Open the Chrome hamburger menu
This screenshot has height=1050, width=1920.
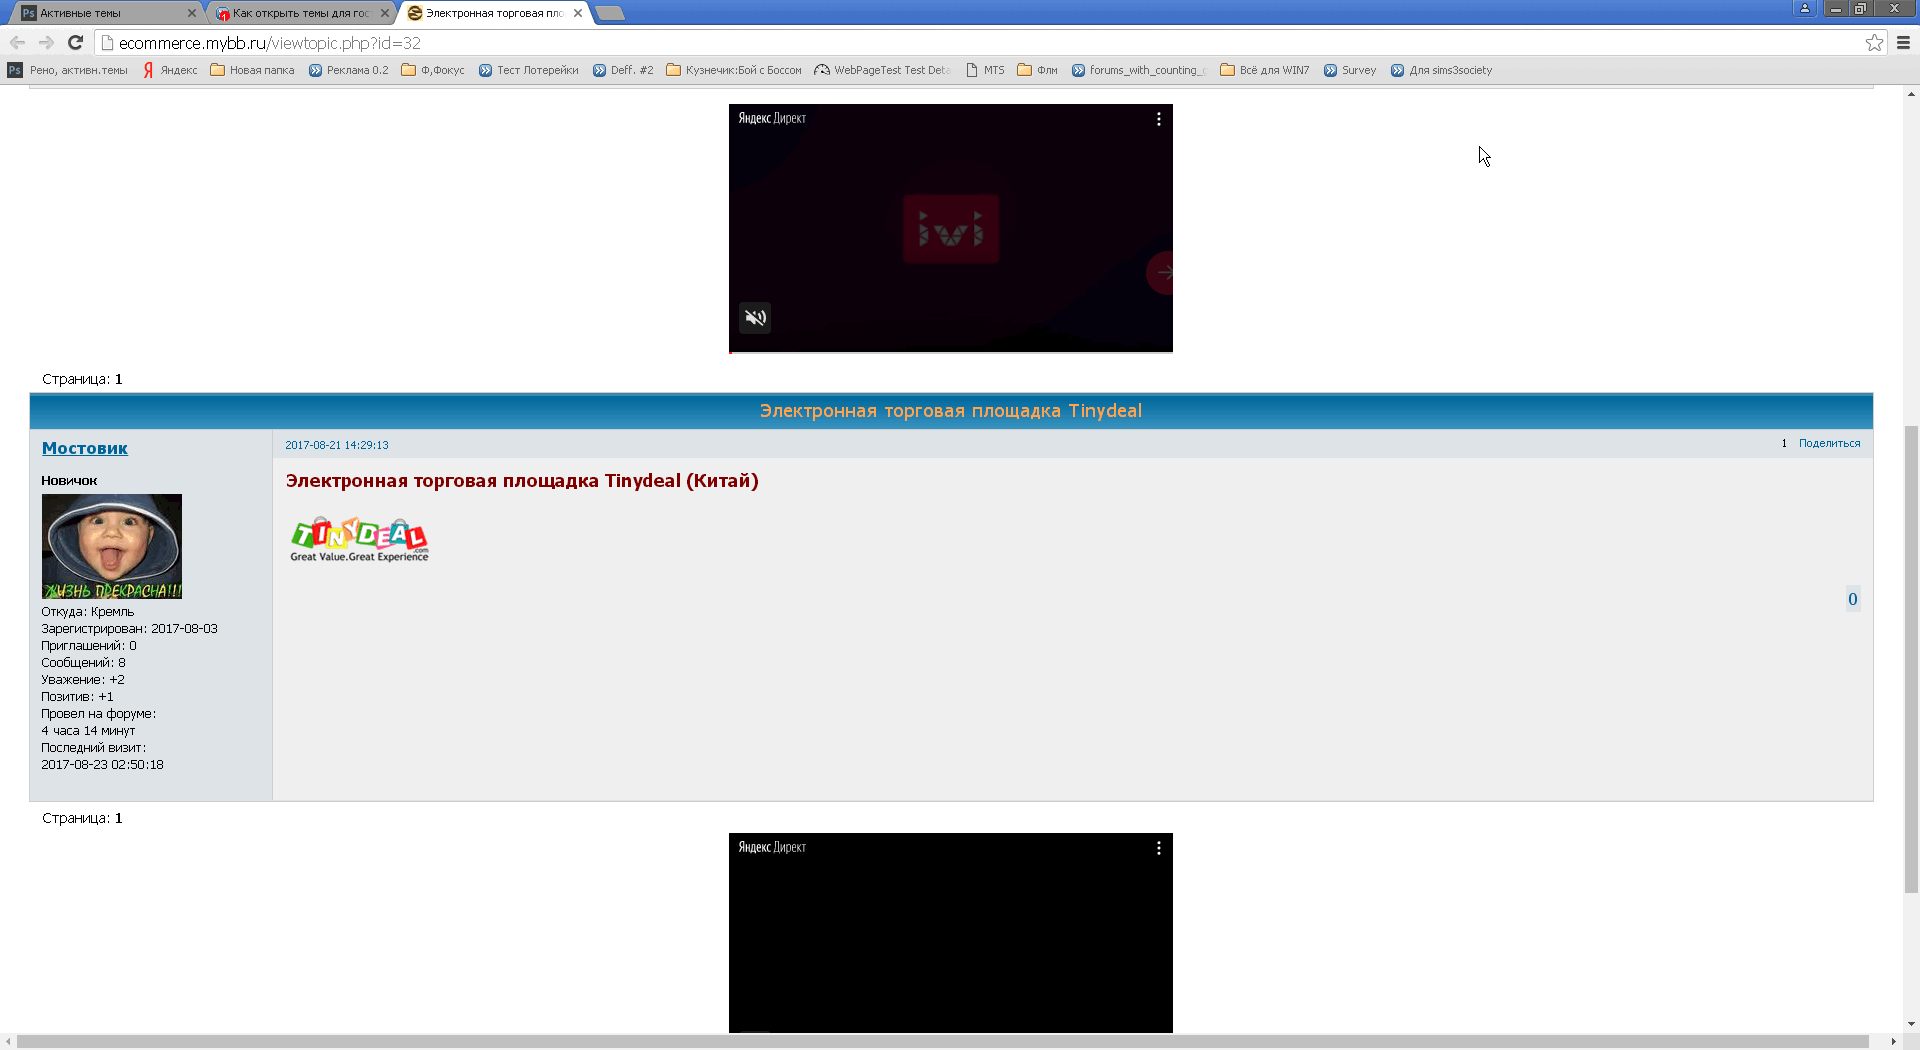point(1904,42)
